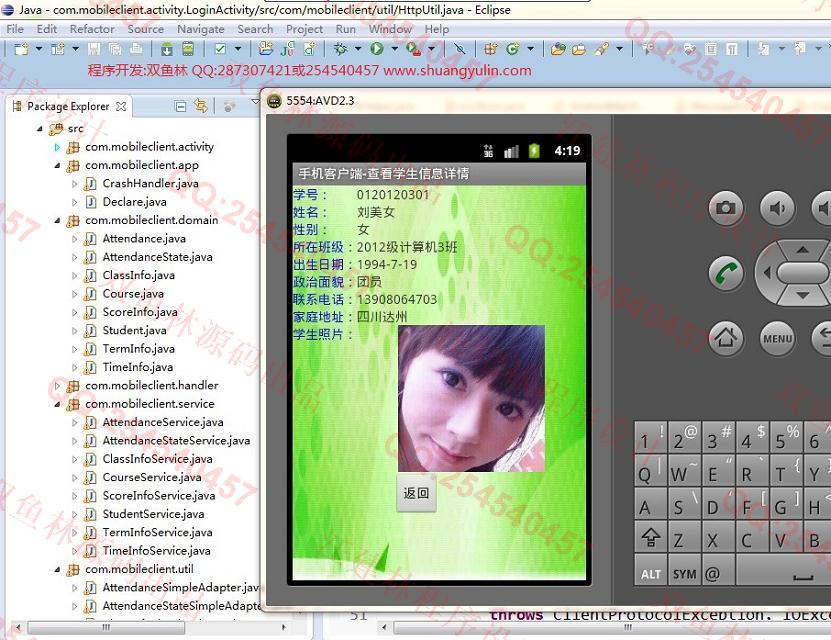The image size is (831, 640).
Task: Collapse the com.mobileclient.service package
Action: pos(57,404)
